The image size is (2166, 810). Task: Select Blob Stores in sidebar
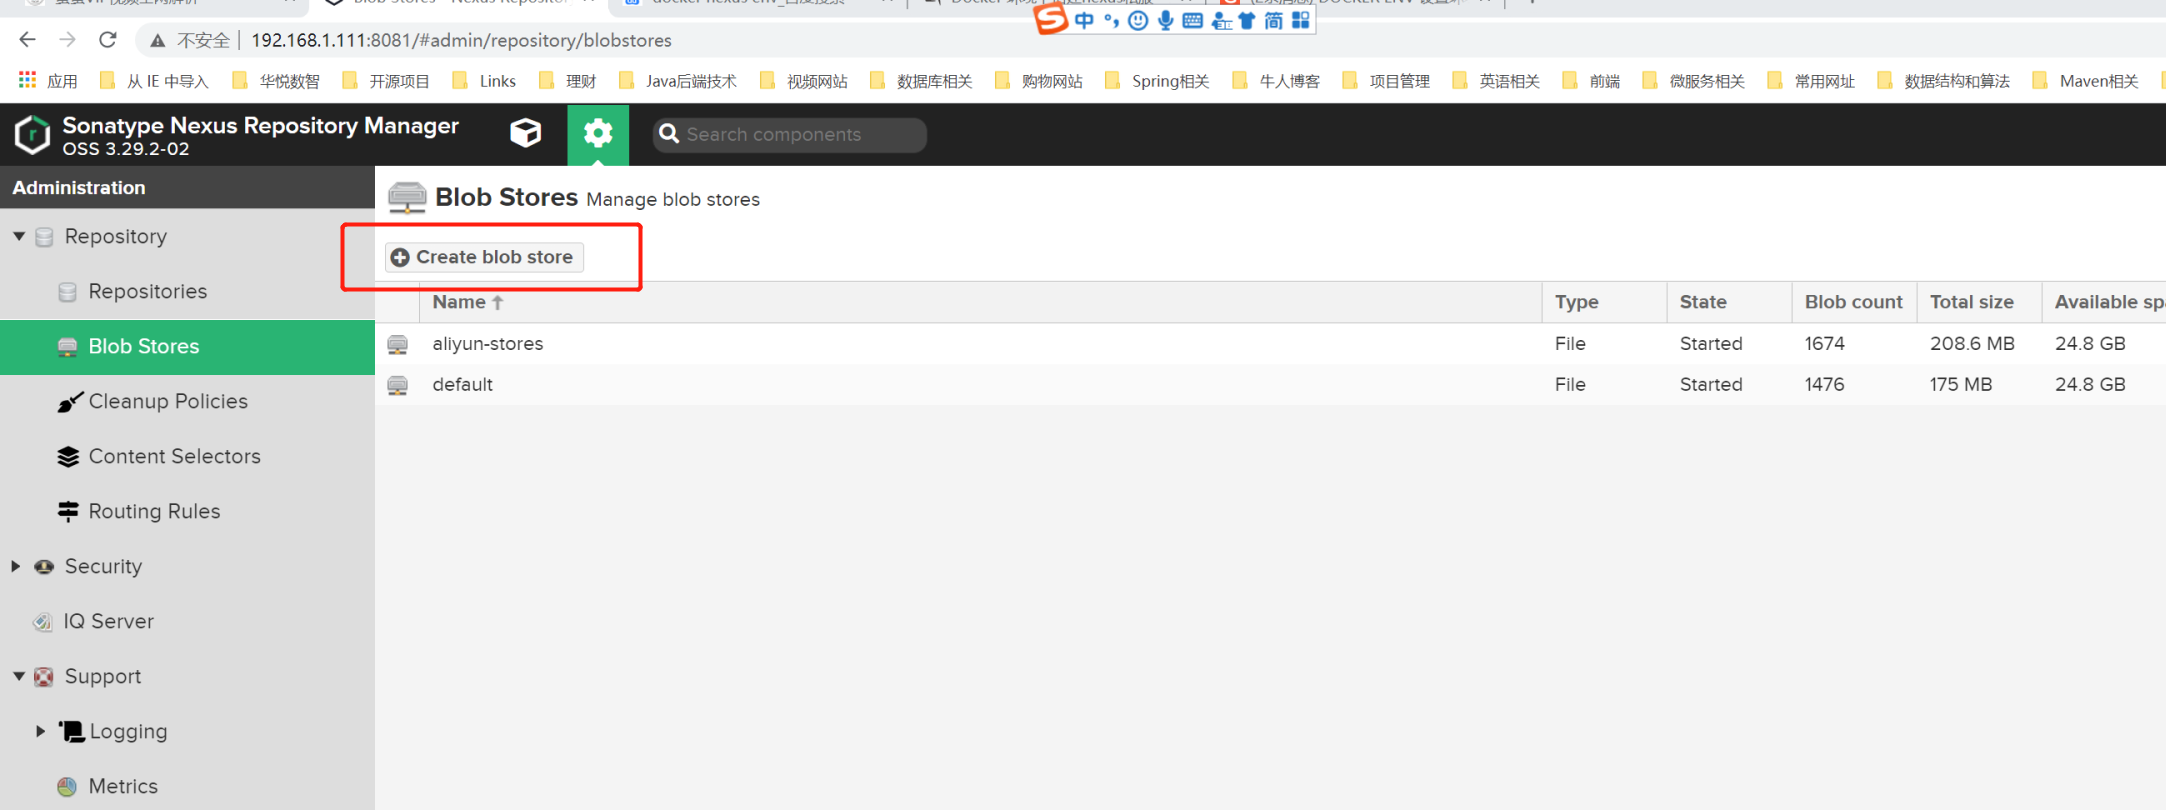187,347
